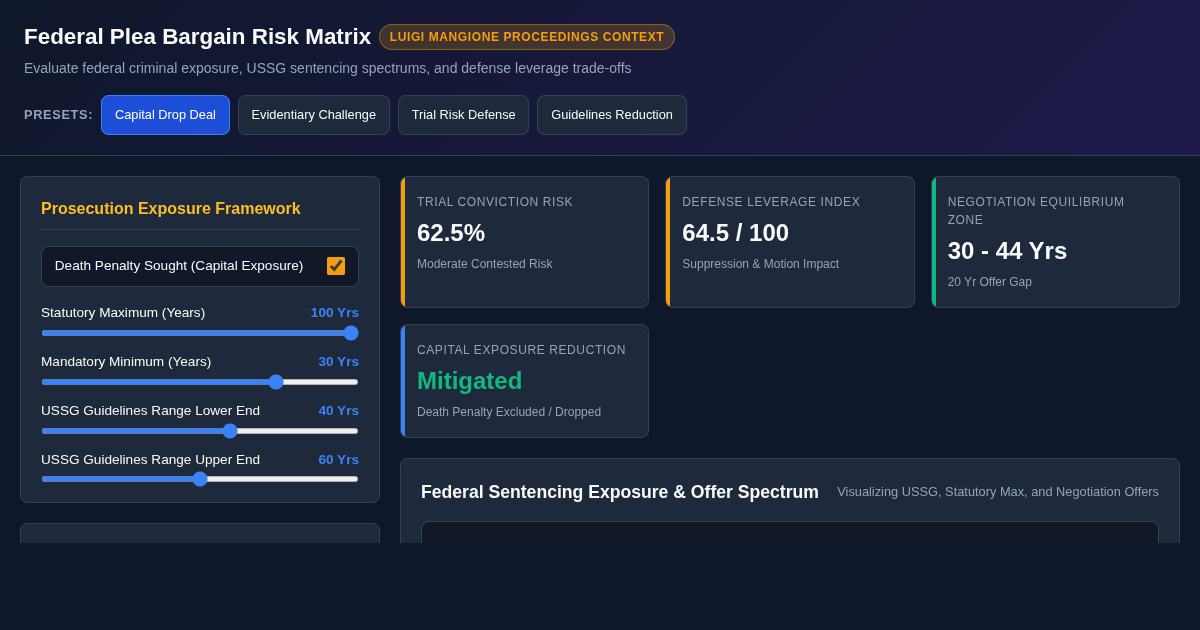Image resolution: width=1200 pixels, height=630 pixels.
Task: Click the Mandatory Minimum slider handle
Action: 276,382
